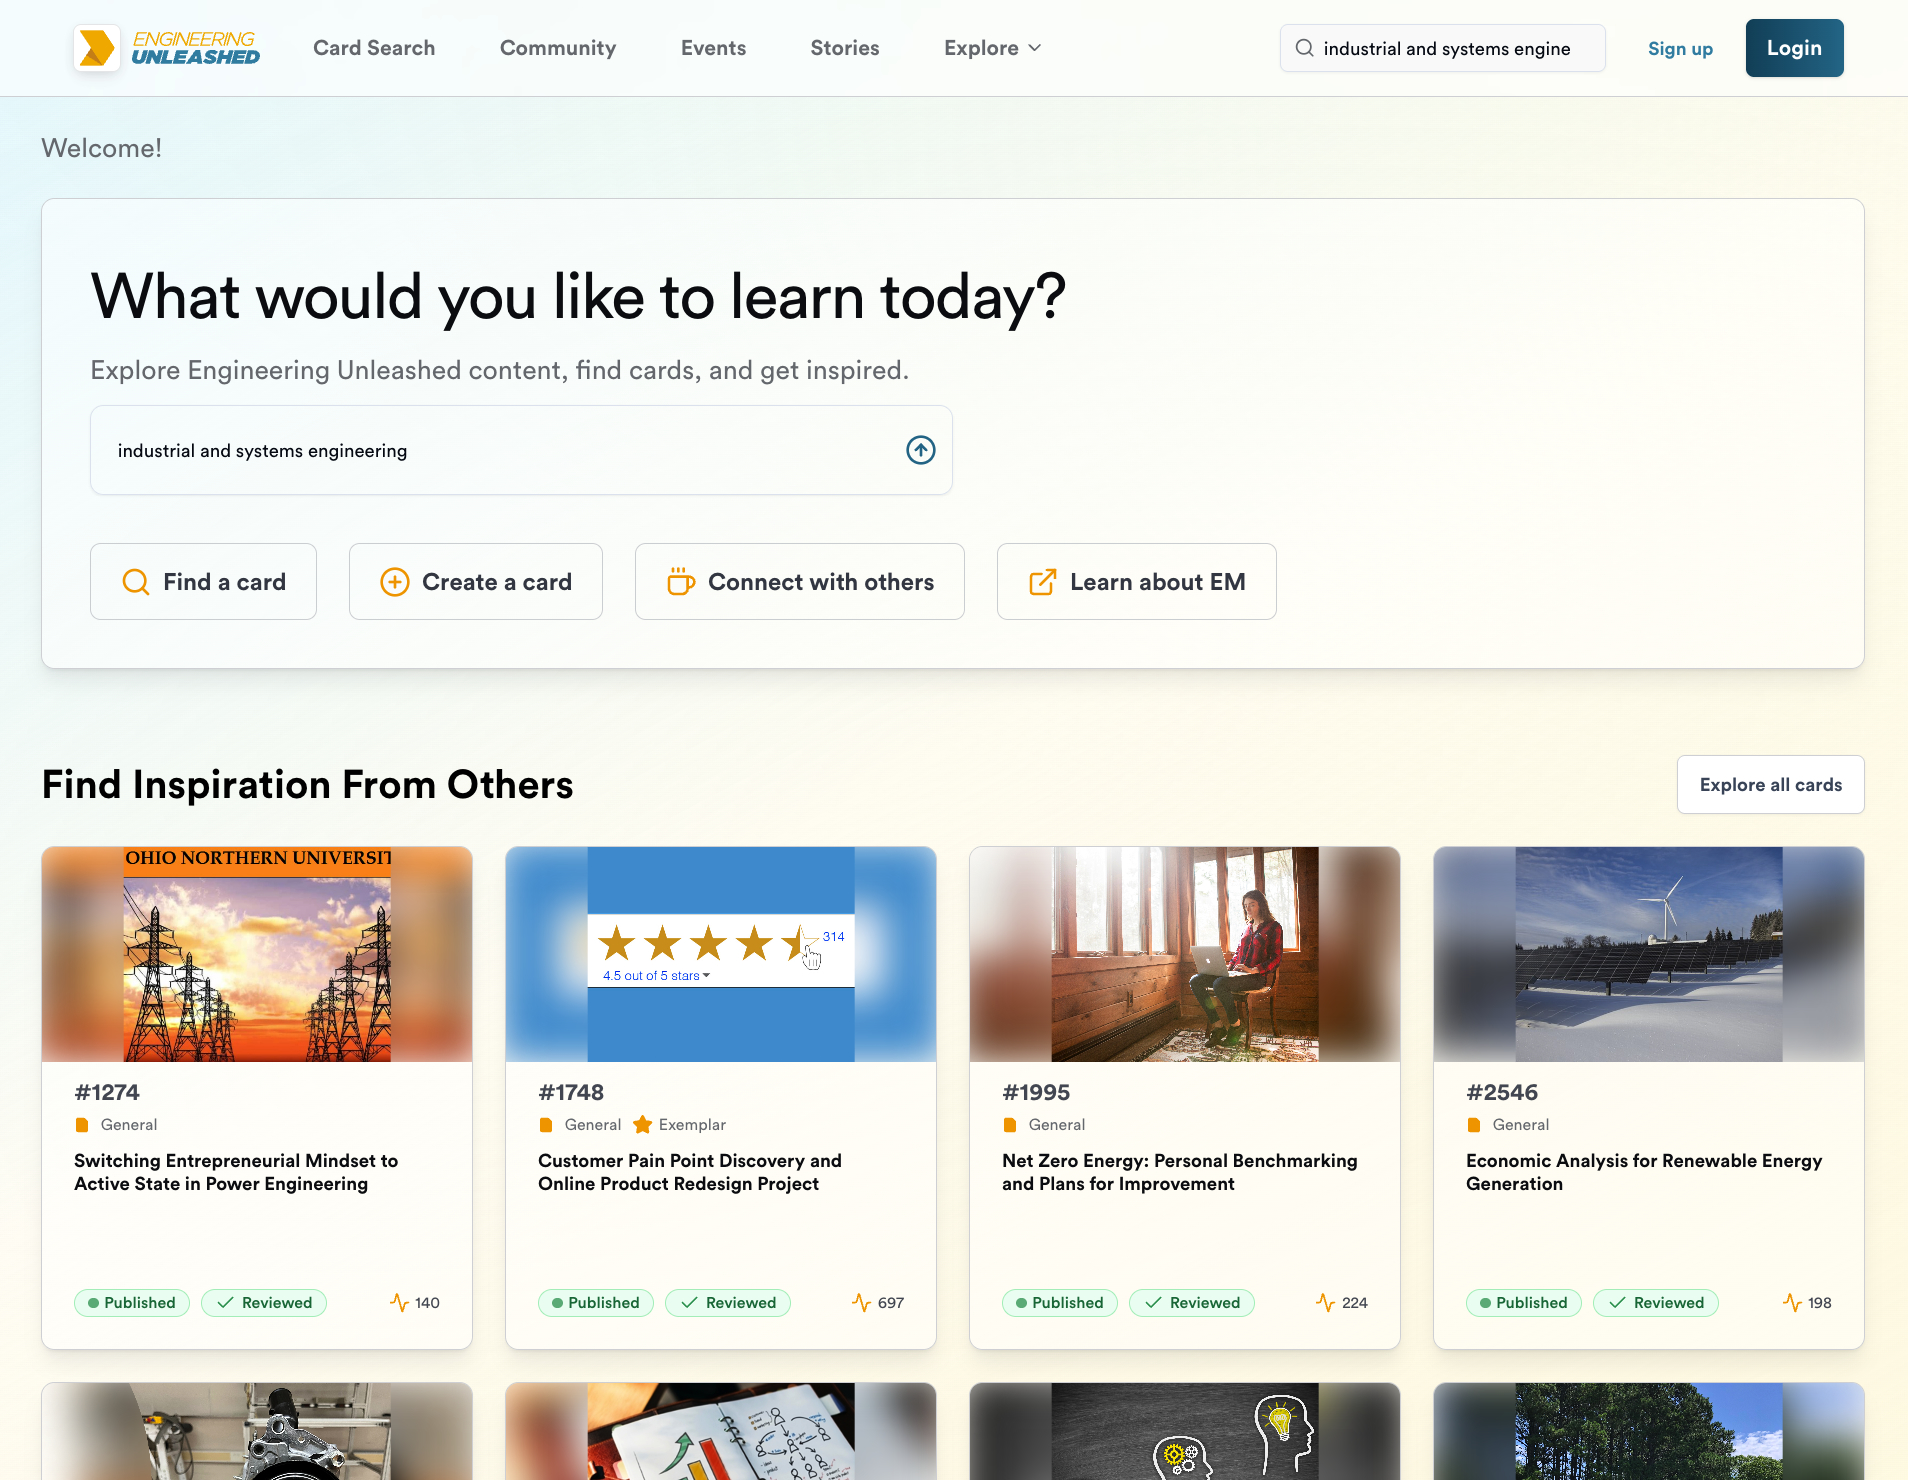The height and width of the screenshot is (1480, 1908).
Task: Click Reviewed badge on card #1995
Action: tap(1192, 1303)
